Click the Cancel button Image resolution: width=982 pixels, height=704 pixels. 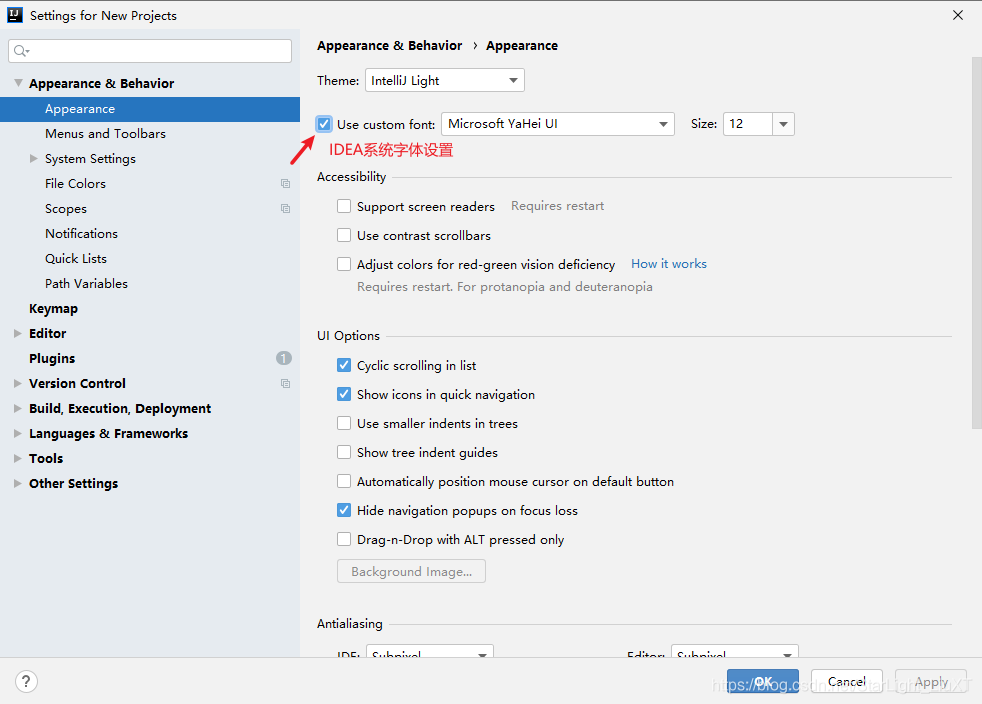pyautogui.click(x=847, y=681)
